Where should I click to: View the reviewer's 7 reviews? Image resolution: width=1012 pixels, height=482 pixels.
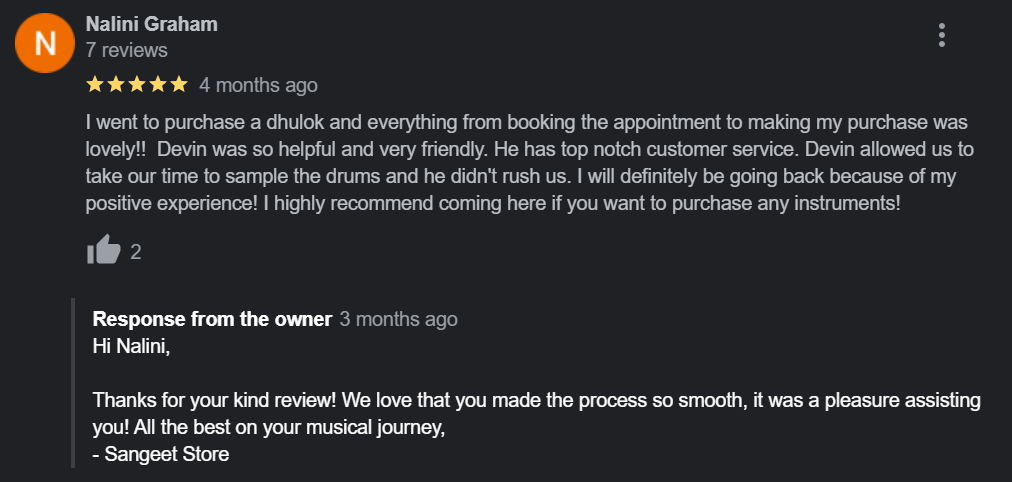(126, 49)
